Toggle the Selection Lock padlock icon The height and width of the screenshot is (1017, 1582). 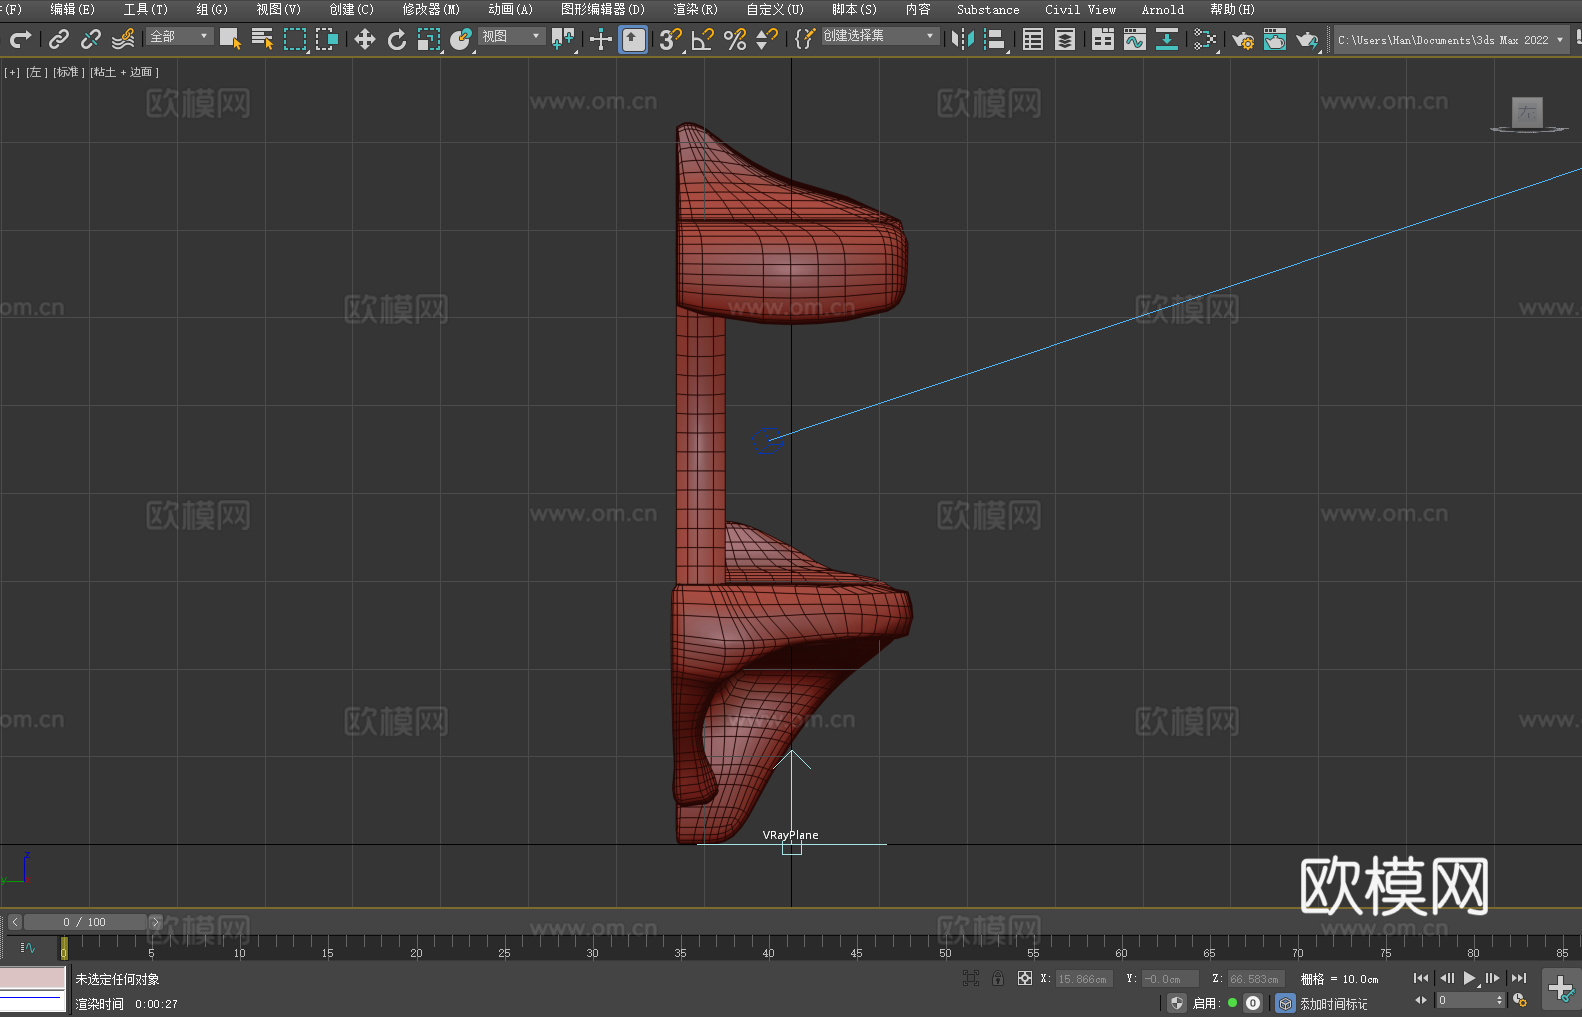tap(998, 978)
